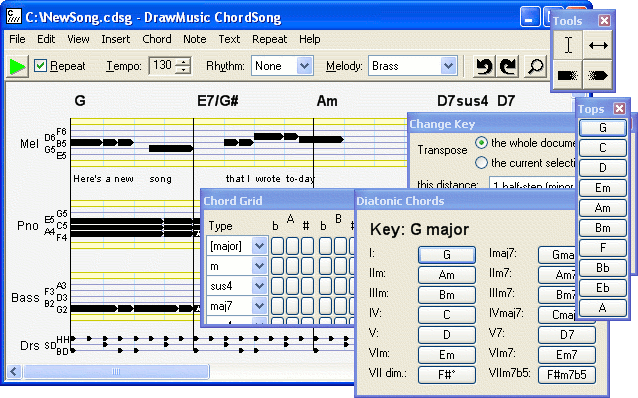Viewport: 638px width, 398px height.
Task: Open the Edit menu
Action: tap(46, 39)
